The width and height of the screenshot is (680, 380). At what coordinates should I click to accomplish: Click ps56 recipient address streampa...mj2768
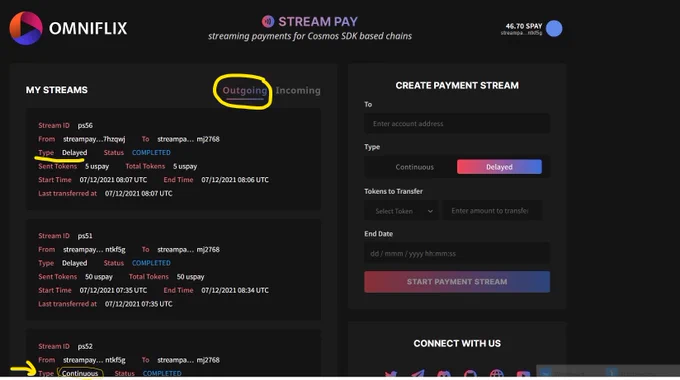tap(188, 139)
